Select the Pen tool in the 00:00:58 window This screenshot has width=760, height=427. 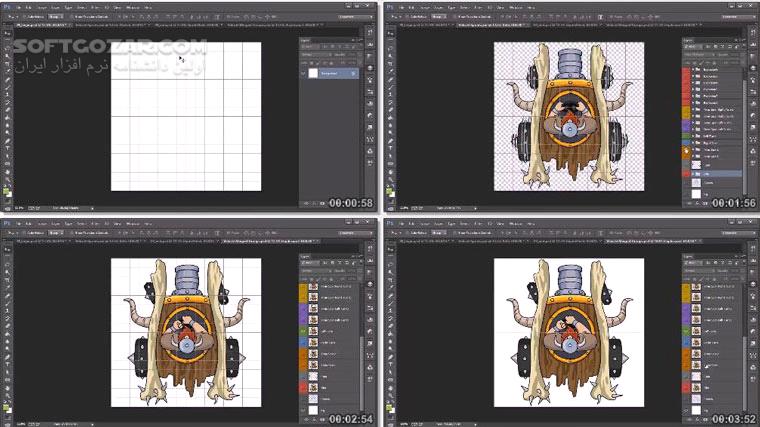(x=7, y=141)
